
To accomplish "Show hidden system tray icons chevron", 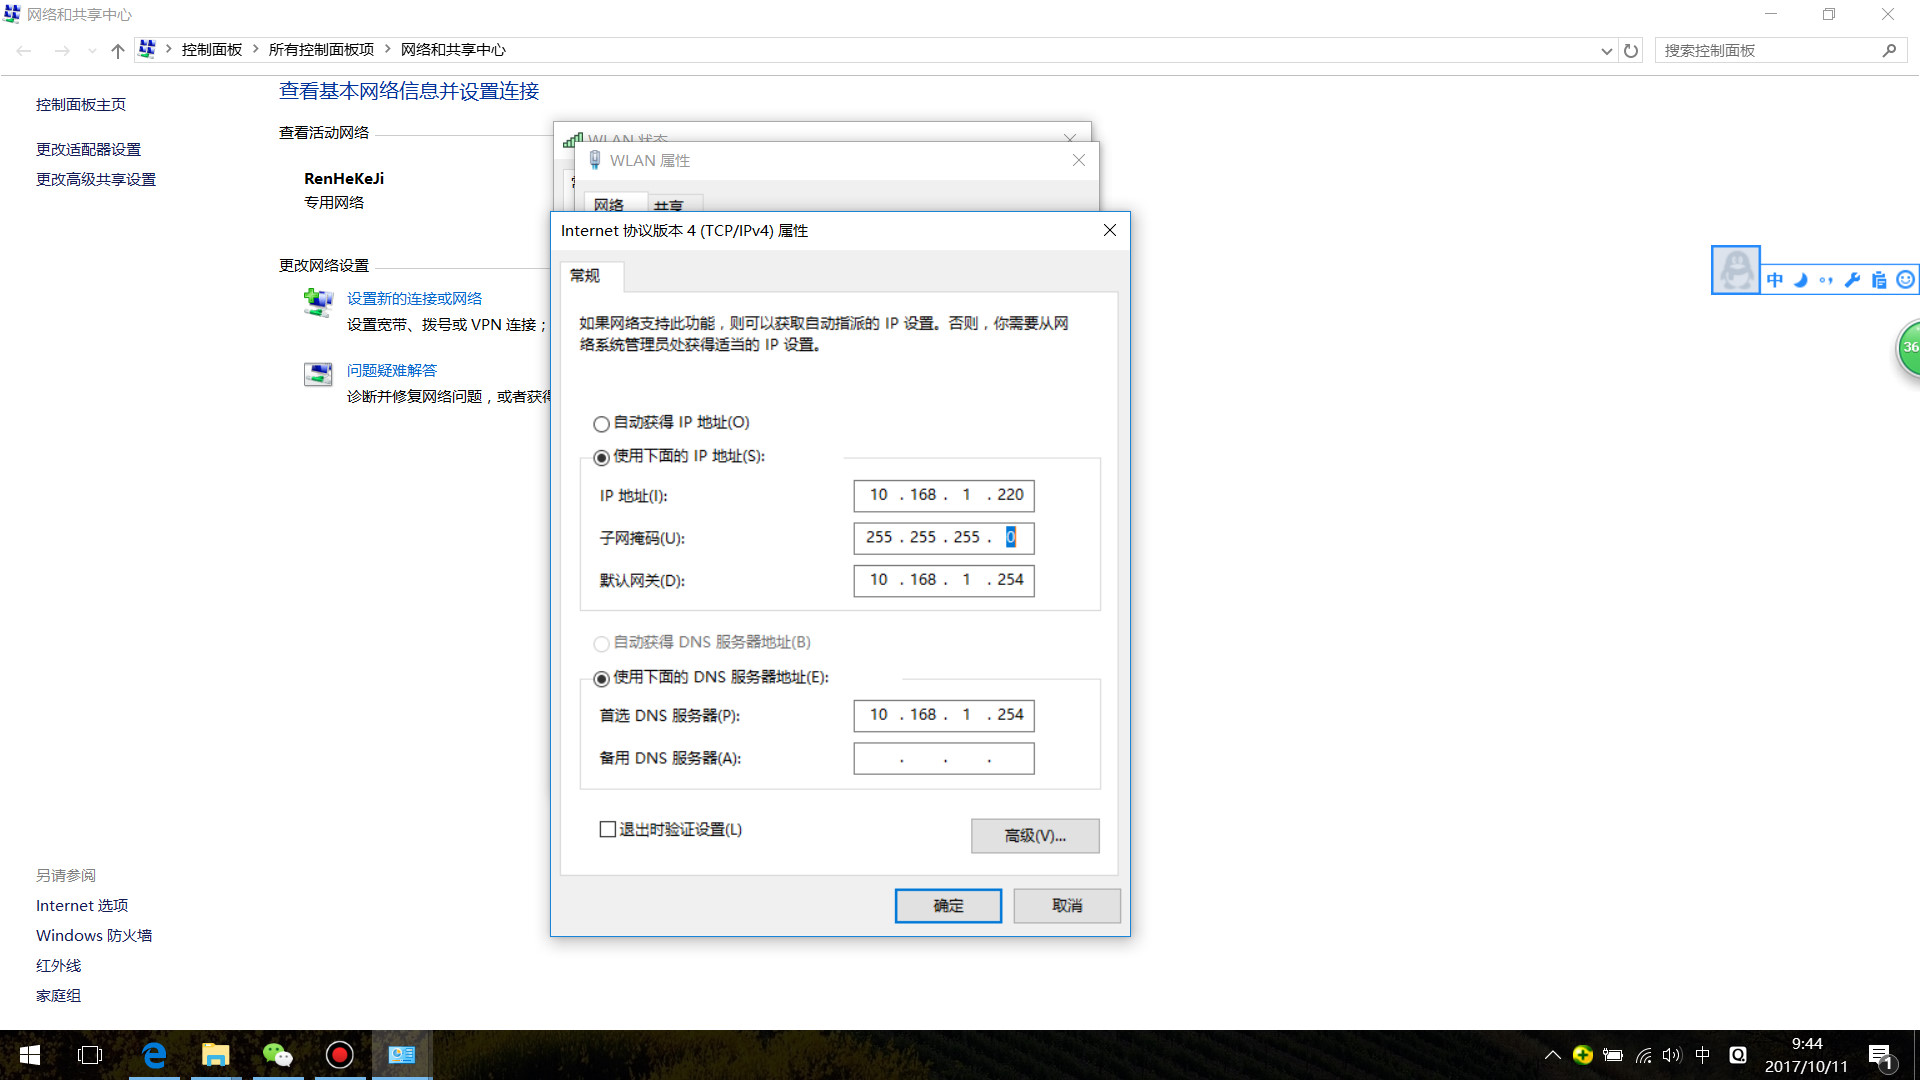I will point(1552,1055).
